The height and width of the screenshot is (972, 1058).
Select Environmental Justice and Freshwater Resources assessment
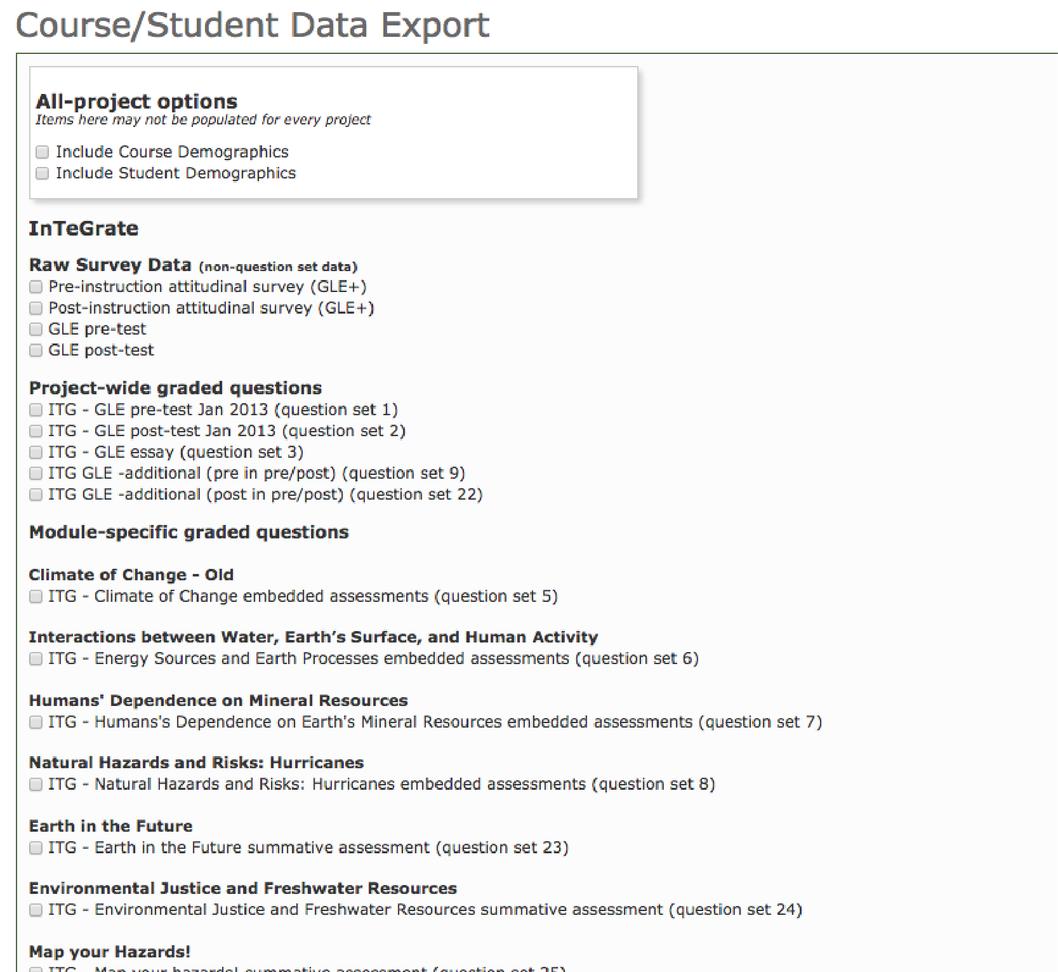tap(34, 909)
